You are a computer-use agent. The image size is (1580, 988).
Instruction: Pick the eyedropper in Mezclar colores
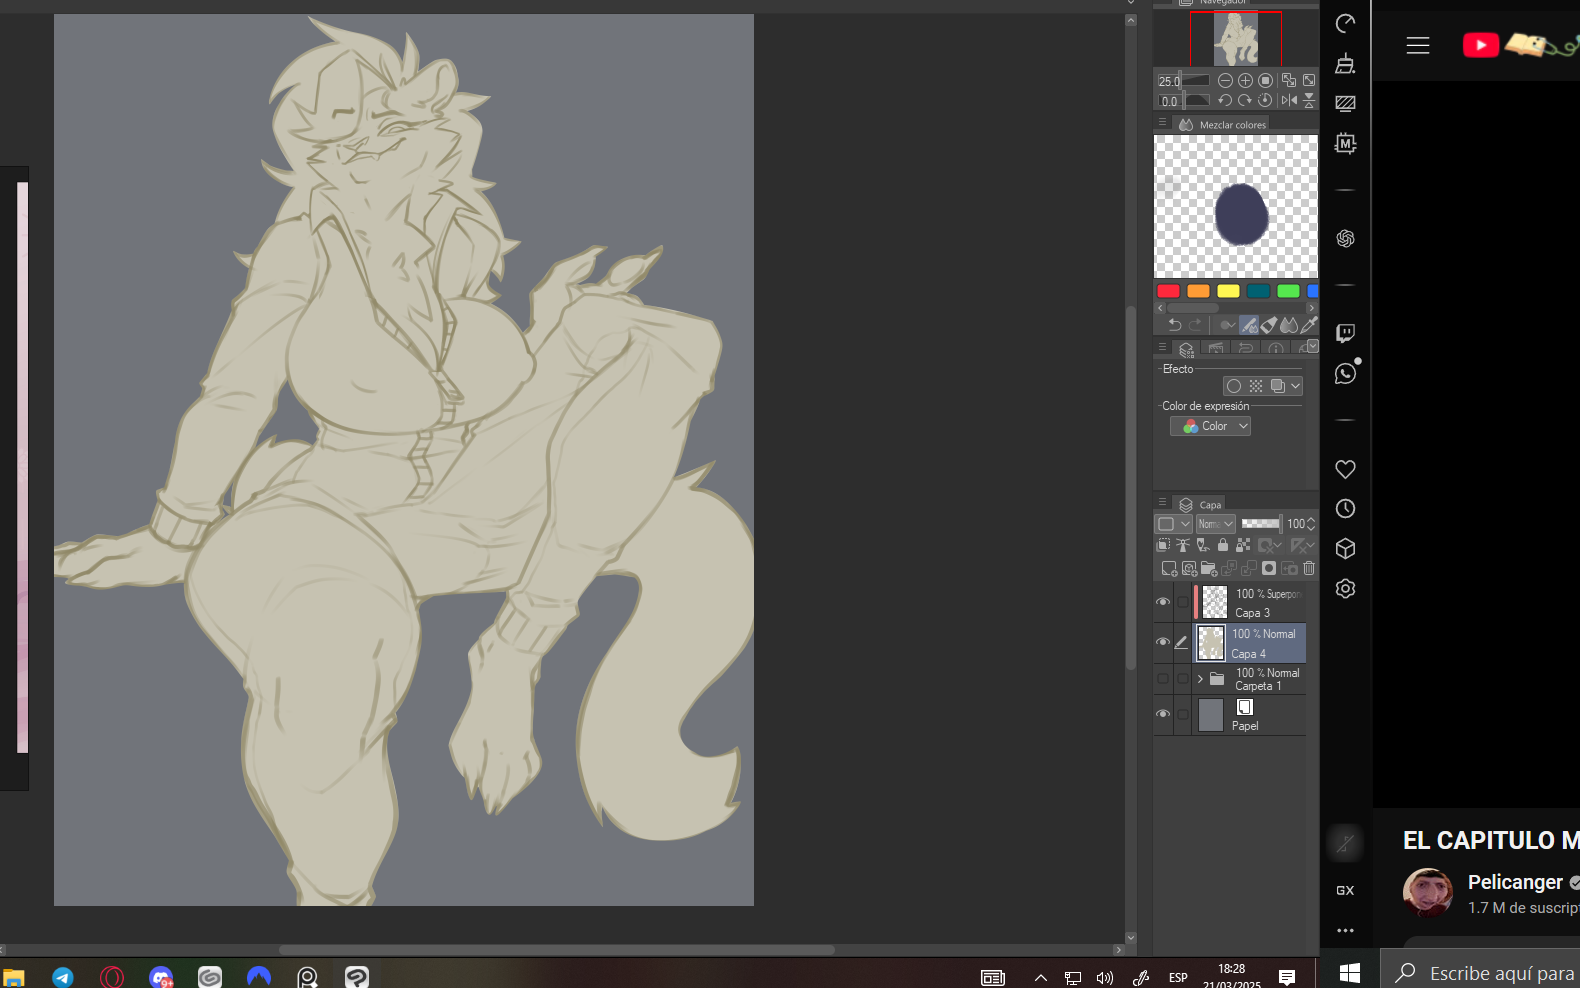[1309, 325]
